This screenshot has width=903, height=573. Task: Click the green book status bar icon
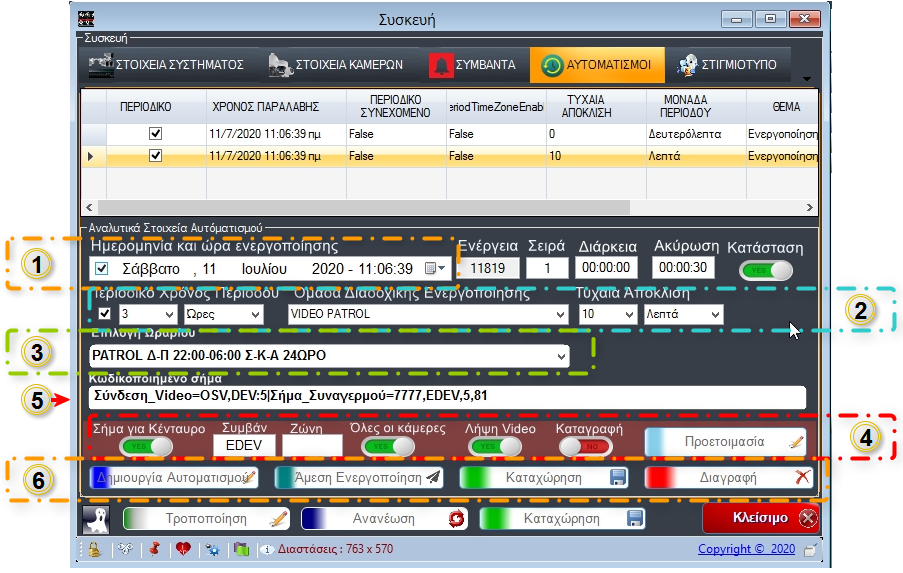coord(240,549)
